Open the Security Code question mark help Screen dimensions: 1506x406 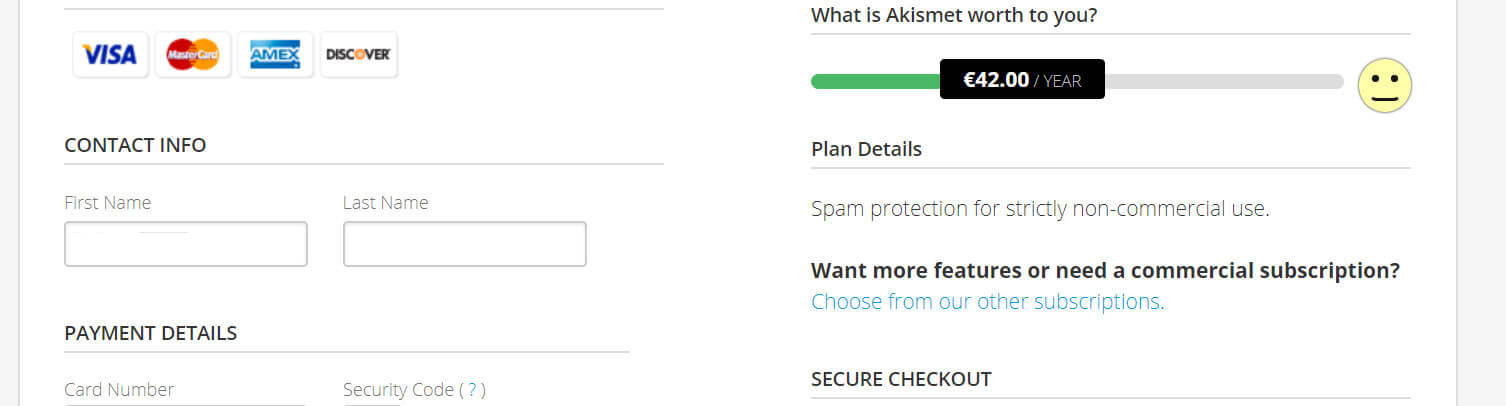472,390
